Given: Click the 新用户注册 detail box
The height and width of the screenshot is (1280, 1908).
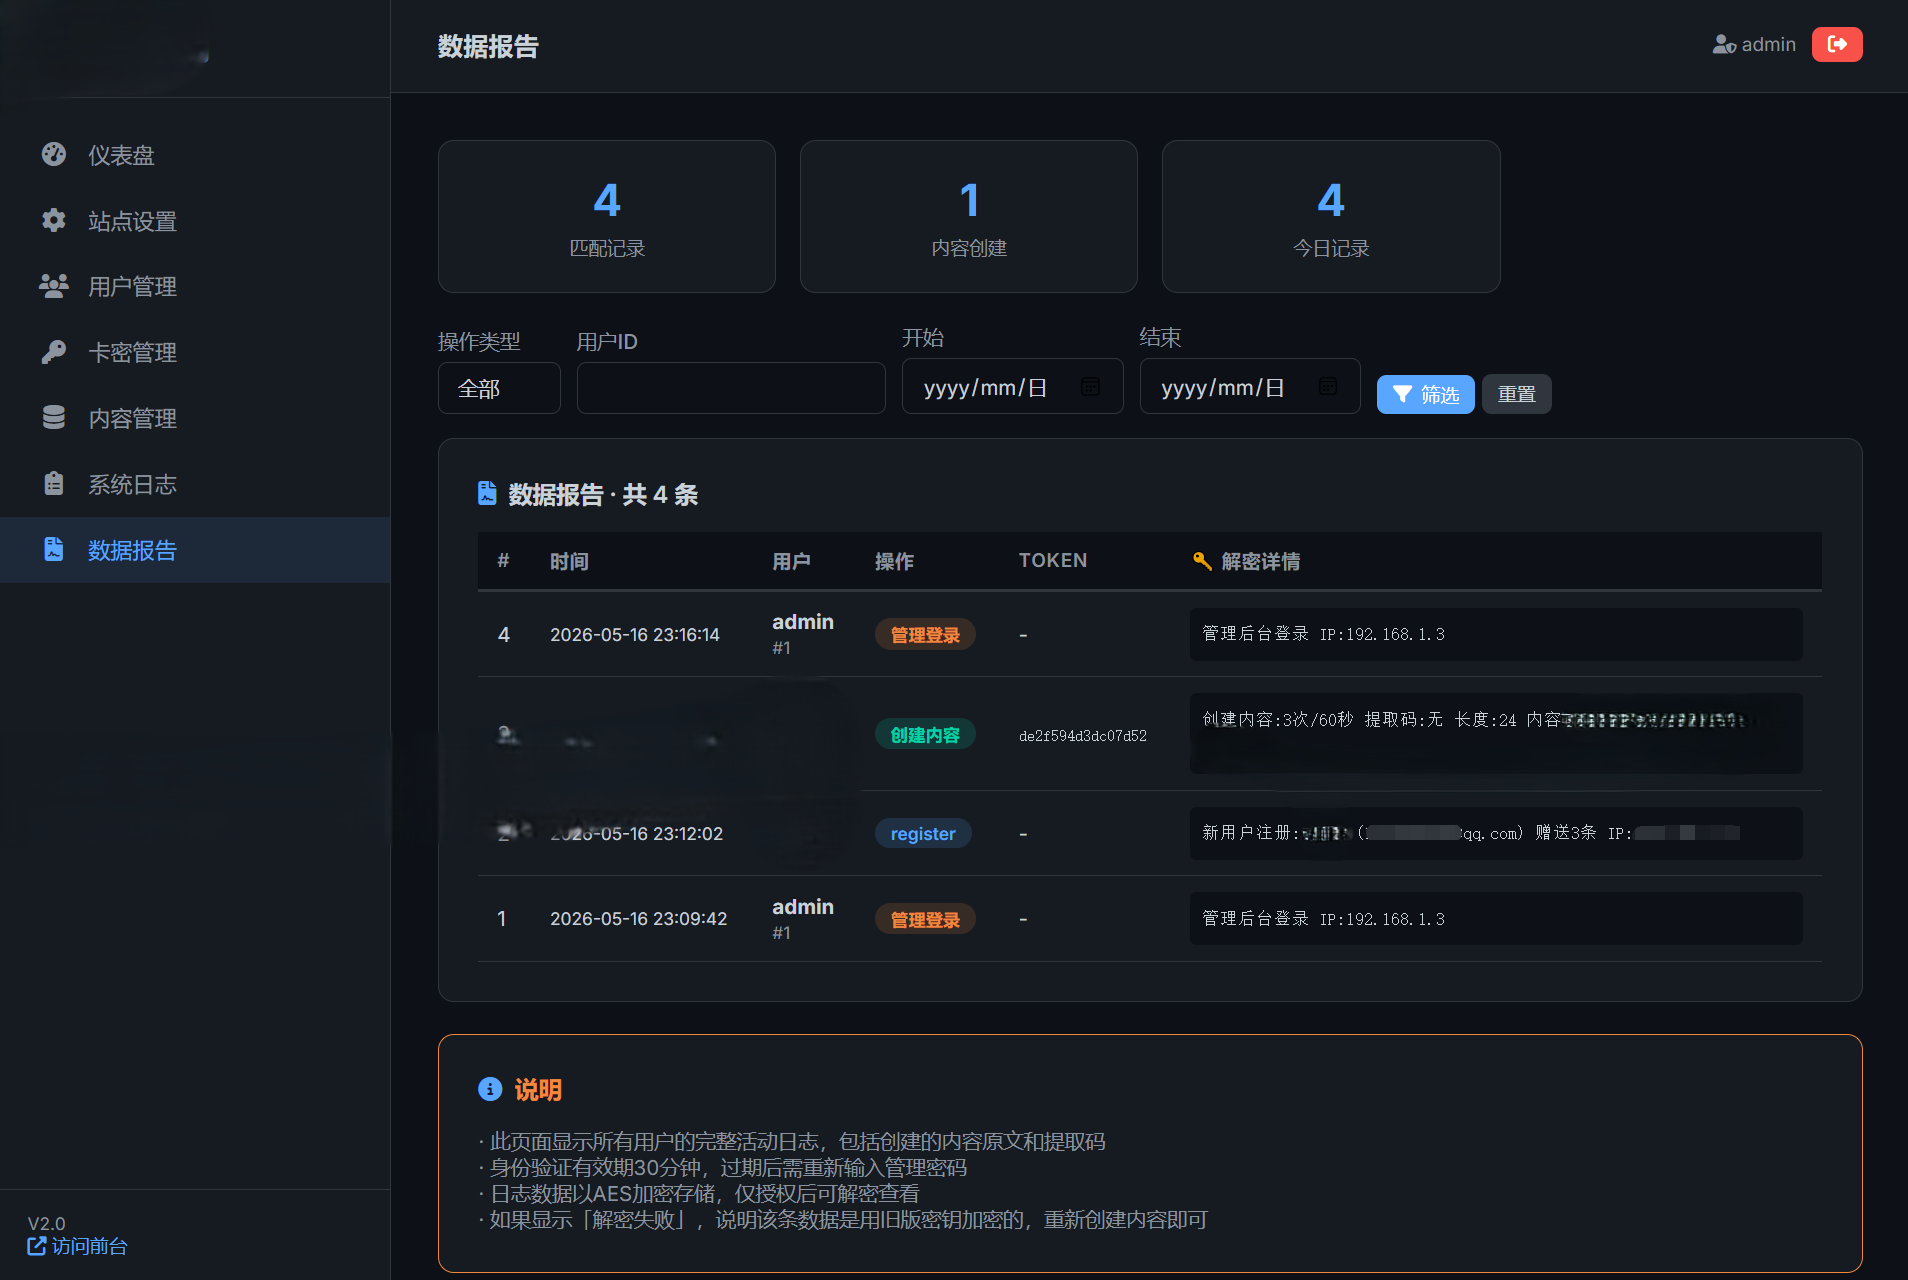Looking at the screenshot, I should (x=1496, y=833).
